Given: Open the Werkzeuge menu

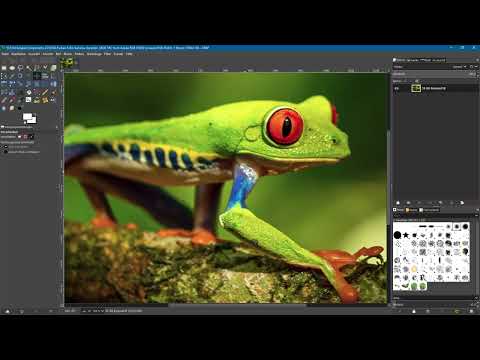Looking at the screenshot, I should 94,54.
